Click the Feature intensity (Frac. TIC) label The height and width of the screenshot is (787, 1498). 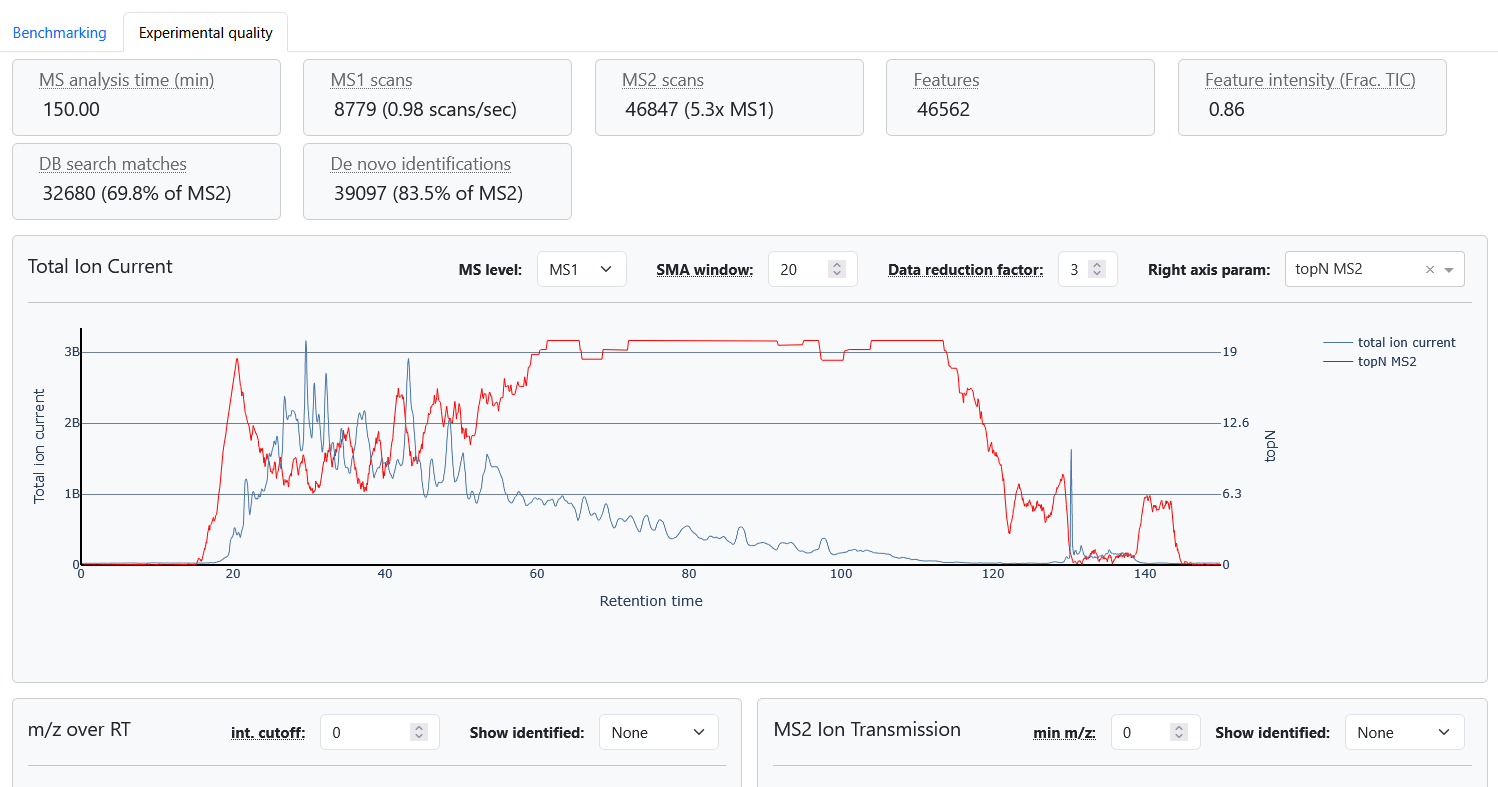[x=1310, y=80]
